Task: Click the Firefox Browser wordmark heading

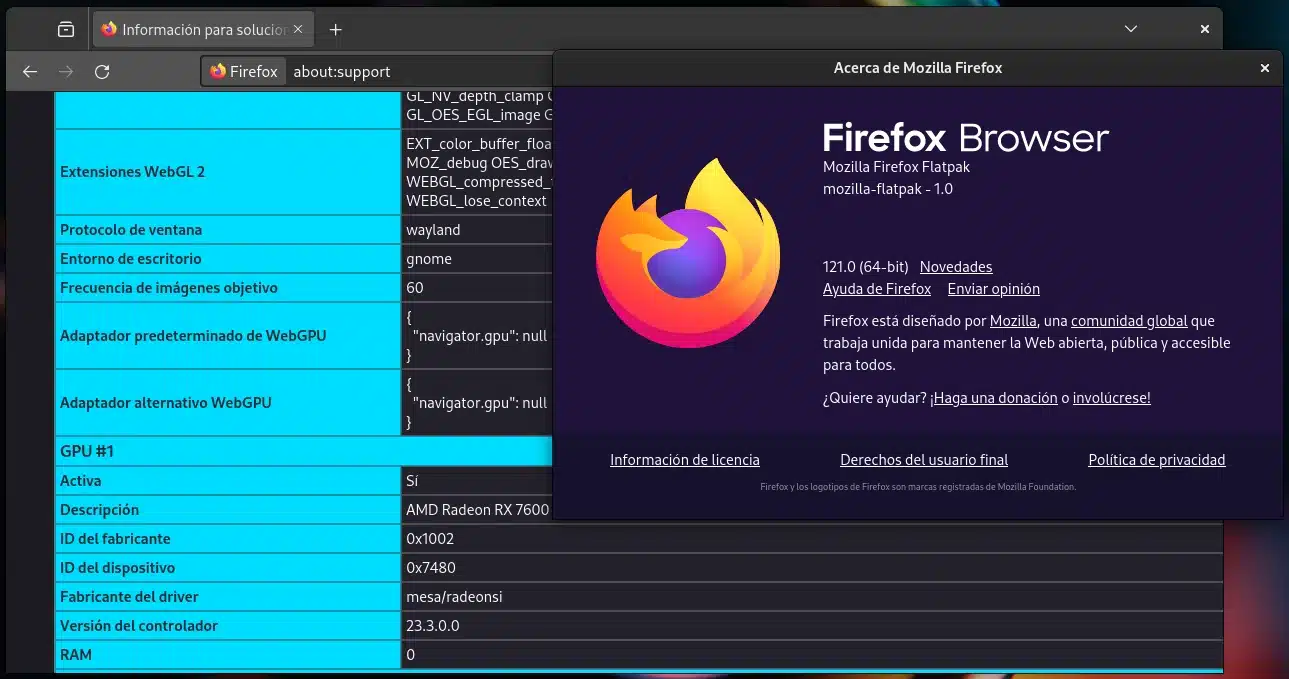Action: pos(966,138)
